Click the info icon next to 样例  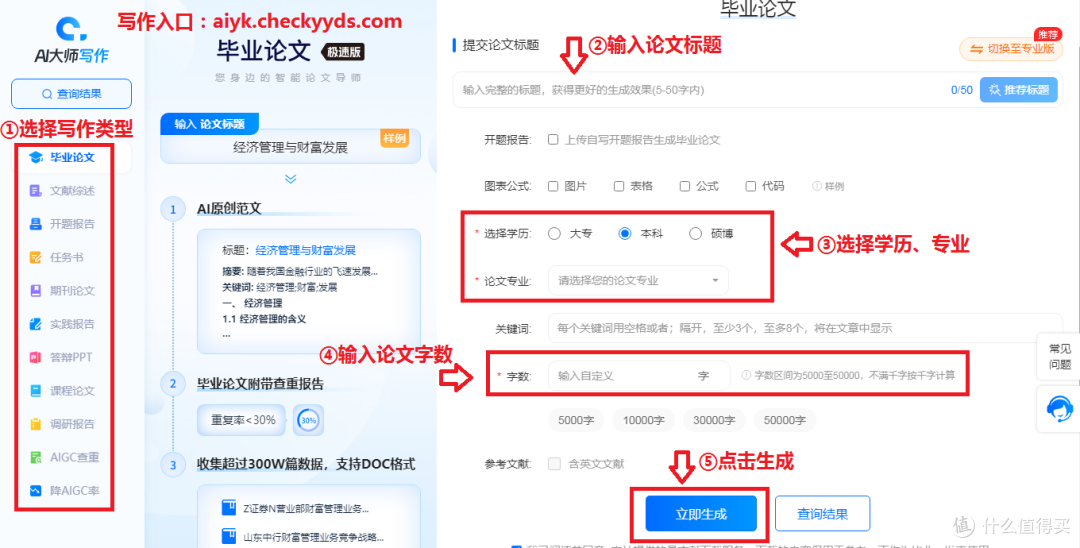pyautogui.click(x=816, y=186)
